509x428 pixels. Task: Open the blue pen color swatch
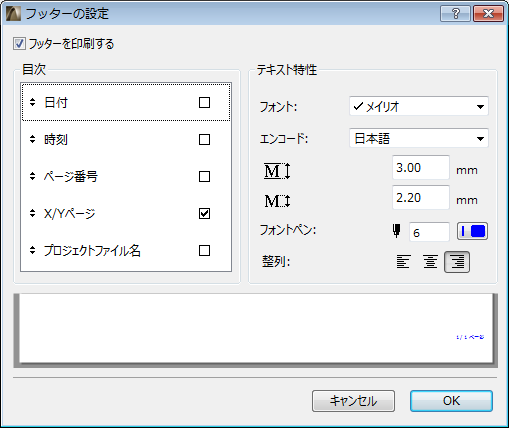pos(472,231)
